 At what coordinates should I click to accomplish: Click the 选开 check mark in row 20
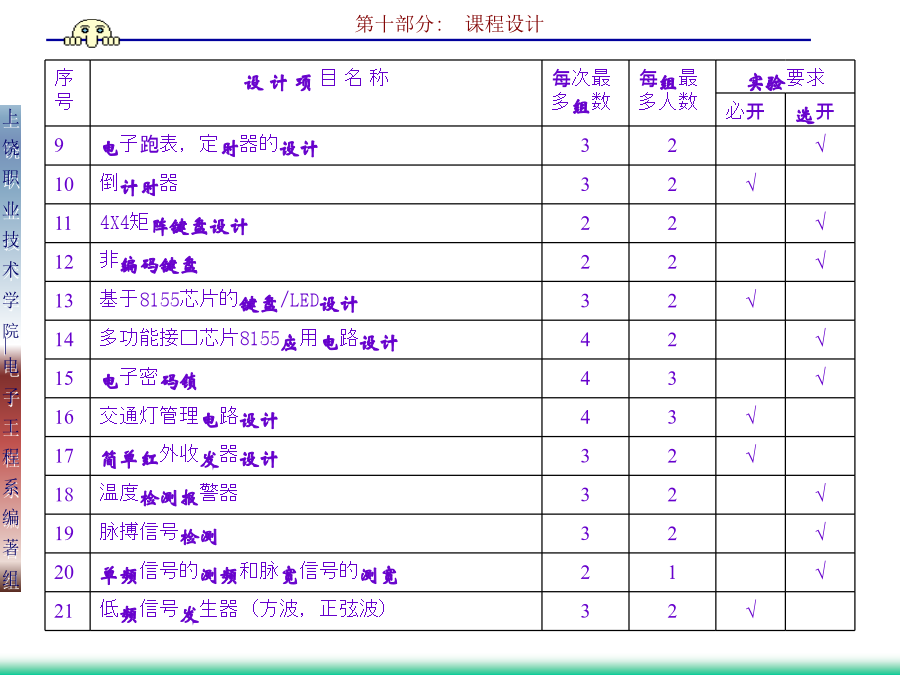(x=821, y=570)
